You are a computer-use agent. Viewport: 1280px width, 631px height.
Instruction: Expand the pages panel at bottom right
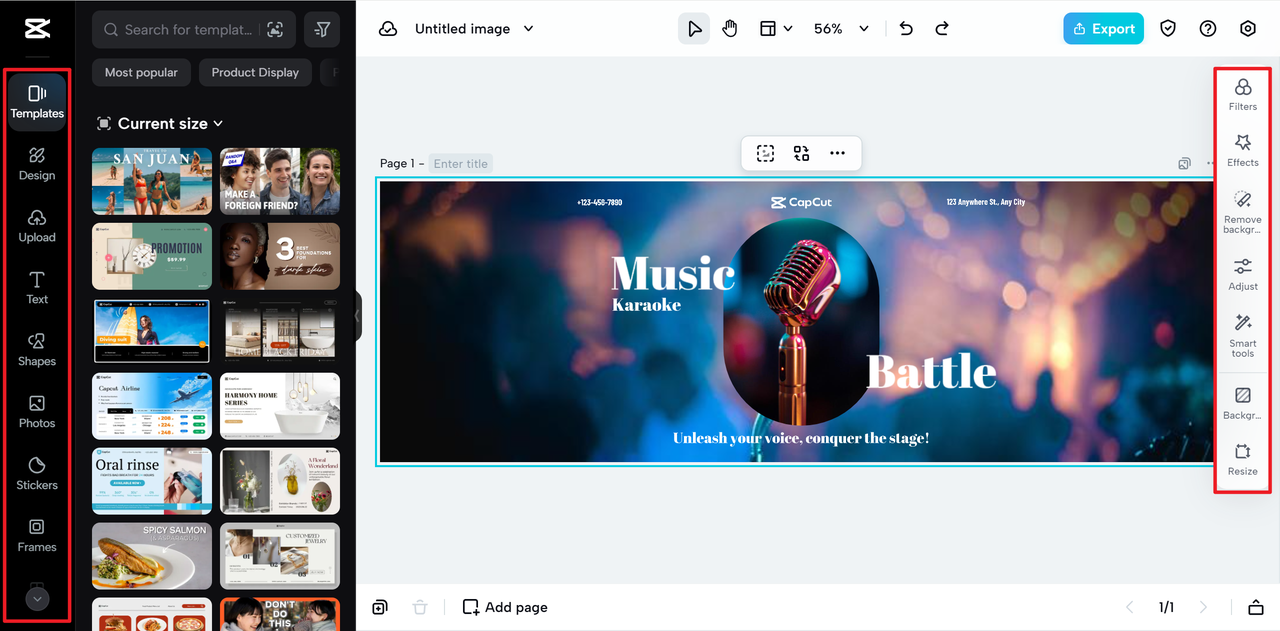point(1255,607)
